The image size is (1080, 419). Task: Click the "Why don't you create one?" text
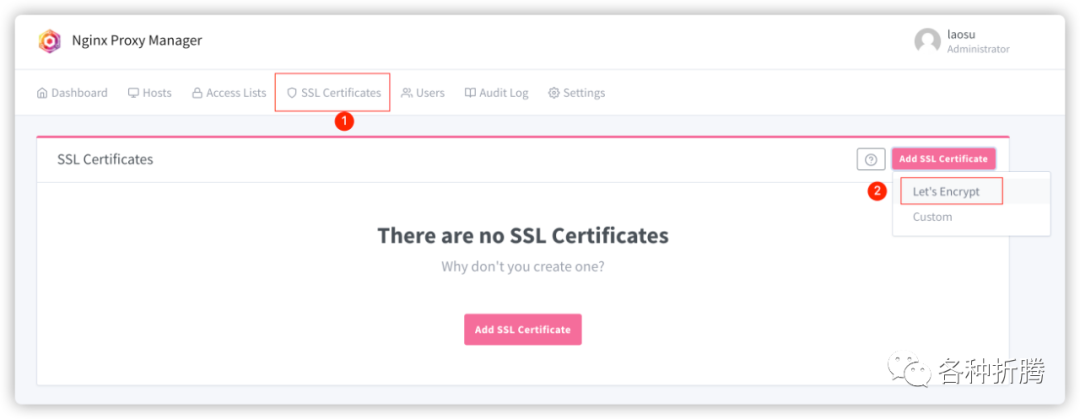[x=522, y=267]
